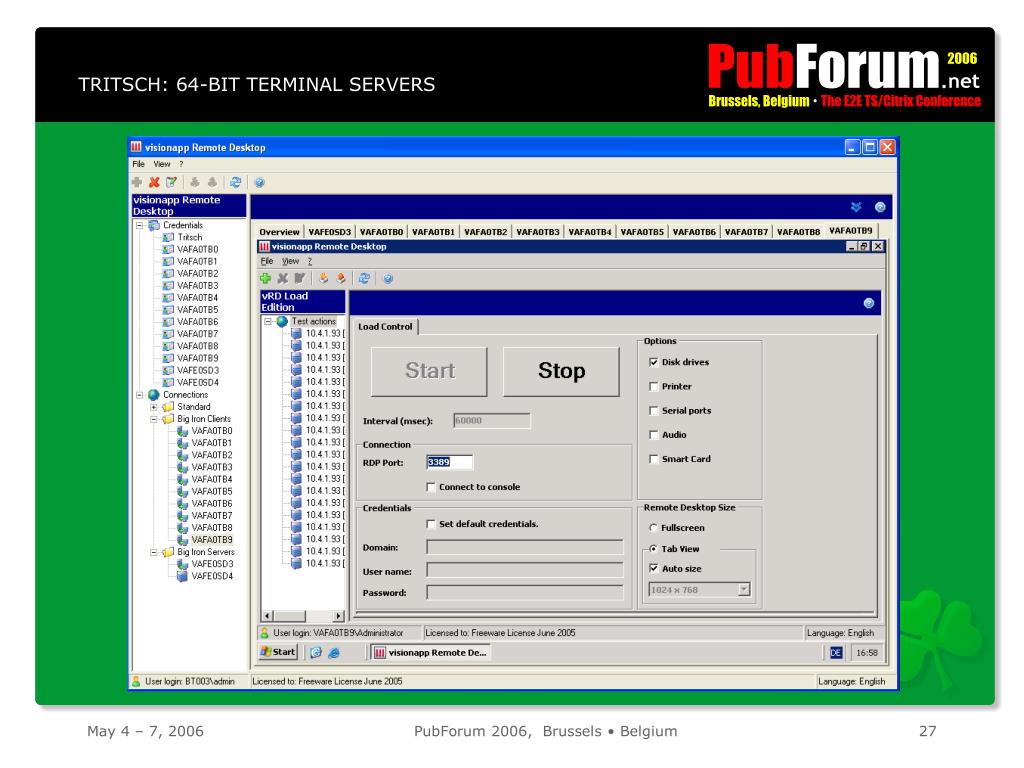This screenshot has width=1024, height=768.
Task: Enable the Audio checkbox
Action: pyautogui.click(x=654, y=434)
